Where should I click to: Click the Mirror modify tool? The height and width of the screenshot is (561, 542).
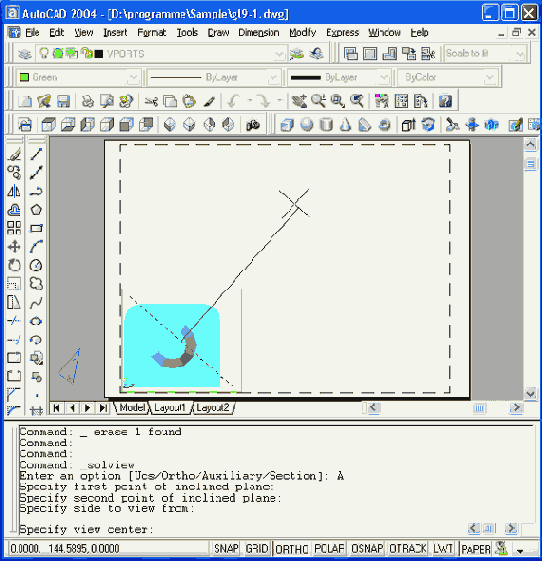tap(14, 191)
